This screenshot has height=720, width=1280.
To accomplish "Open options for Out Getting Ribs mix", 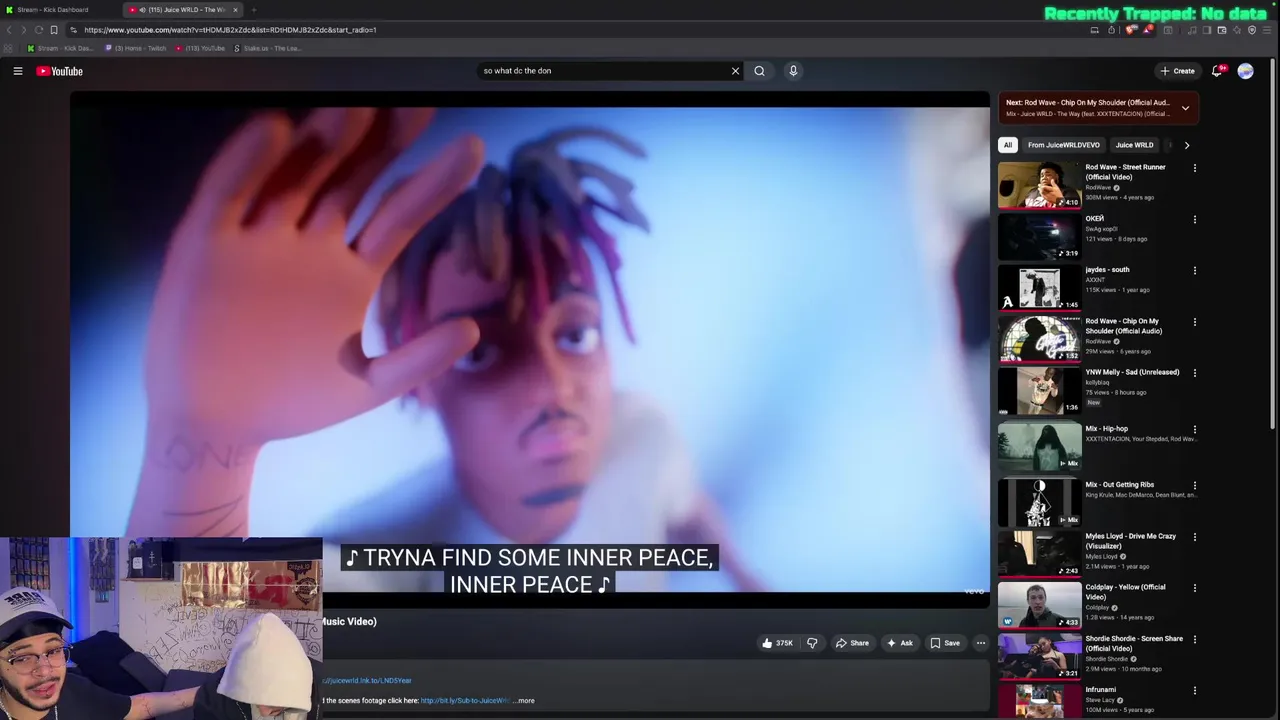I will (x=1194, y=485).
